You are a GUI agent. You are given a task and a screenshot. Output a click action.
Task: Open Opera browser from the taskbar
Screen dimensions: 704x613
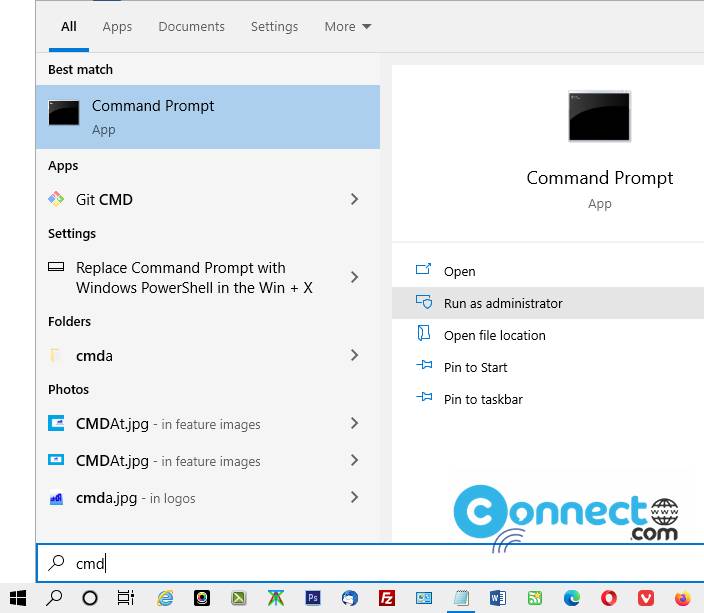[x=609, y=598]
